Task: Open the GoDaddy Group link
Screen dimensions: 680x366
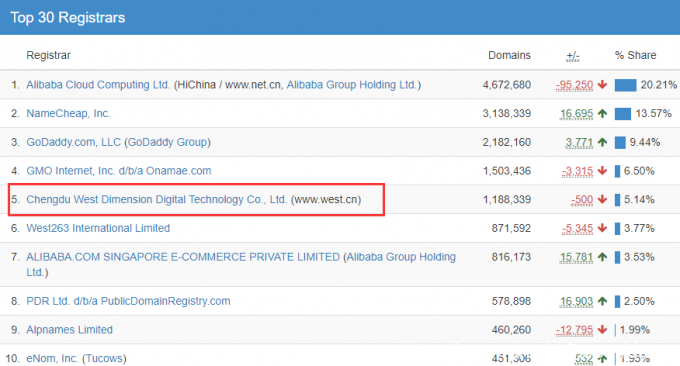Action: 167,142
